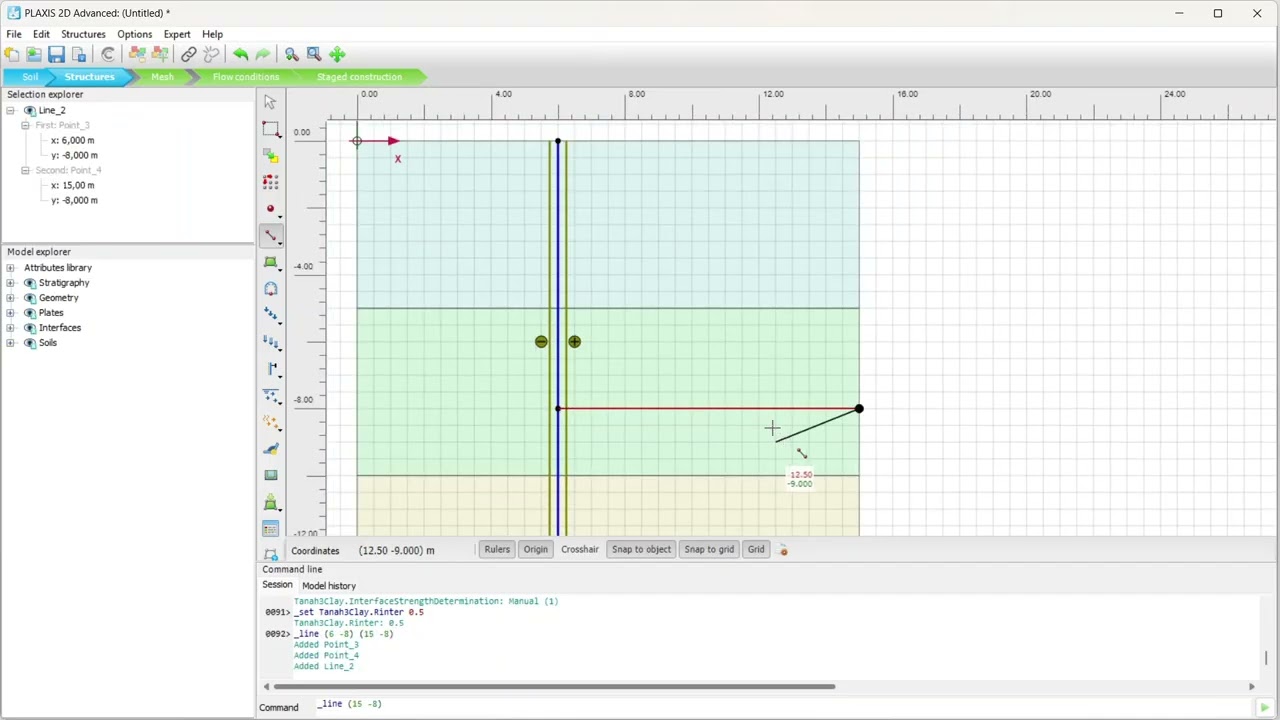Collapse the First: Point_3 node
Screen dimensions: 1280x720
coord(25,125)
